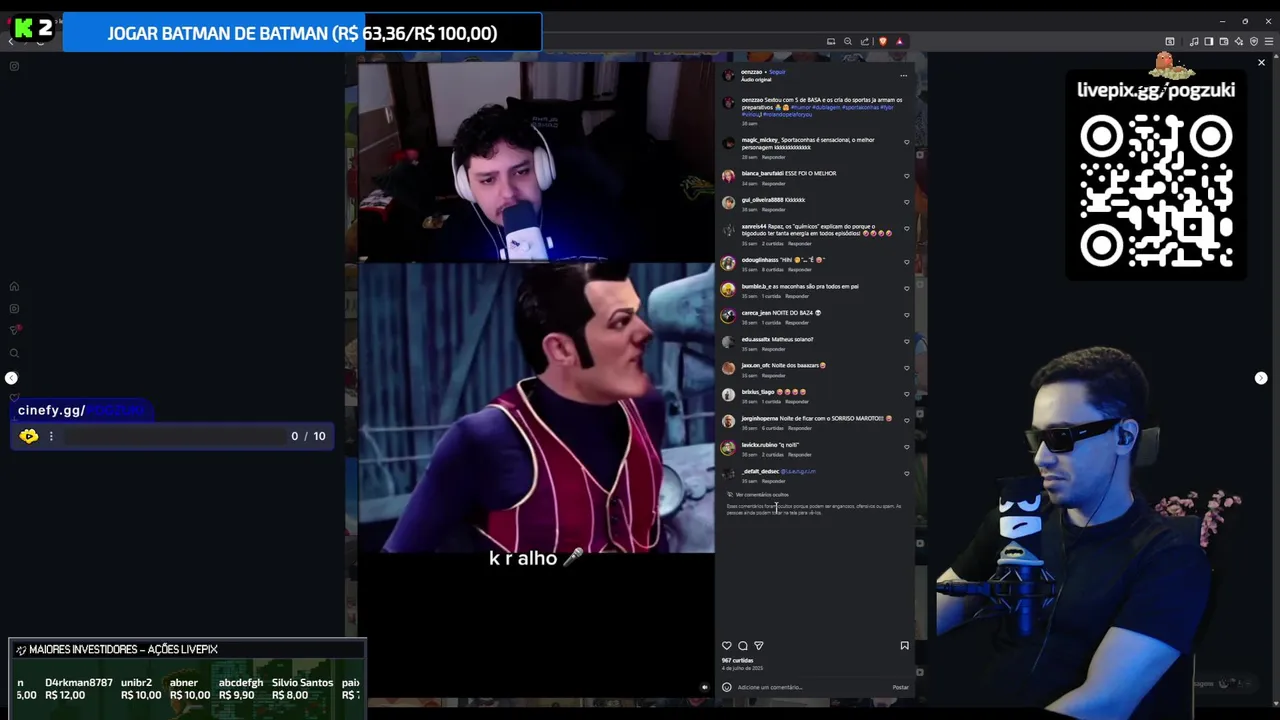Like careca_jean comment heart
Viewport: 1280px width, 720px height.
(x=907, y=315)
